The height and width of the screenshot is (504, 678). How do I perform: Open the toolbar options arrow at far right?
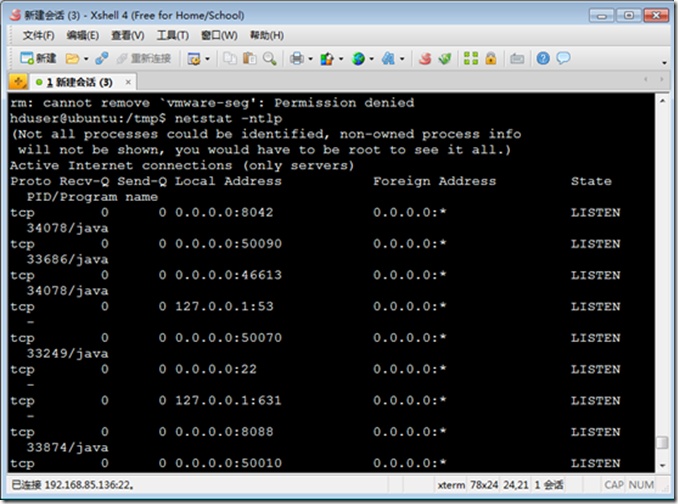664,63
